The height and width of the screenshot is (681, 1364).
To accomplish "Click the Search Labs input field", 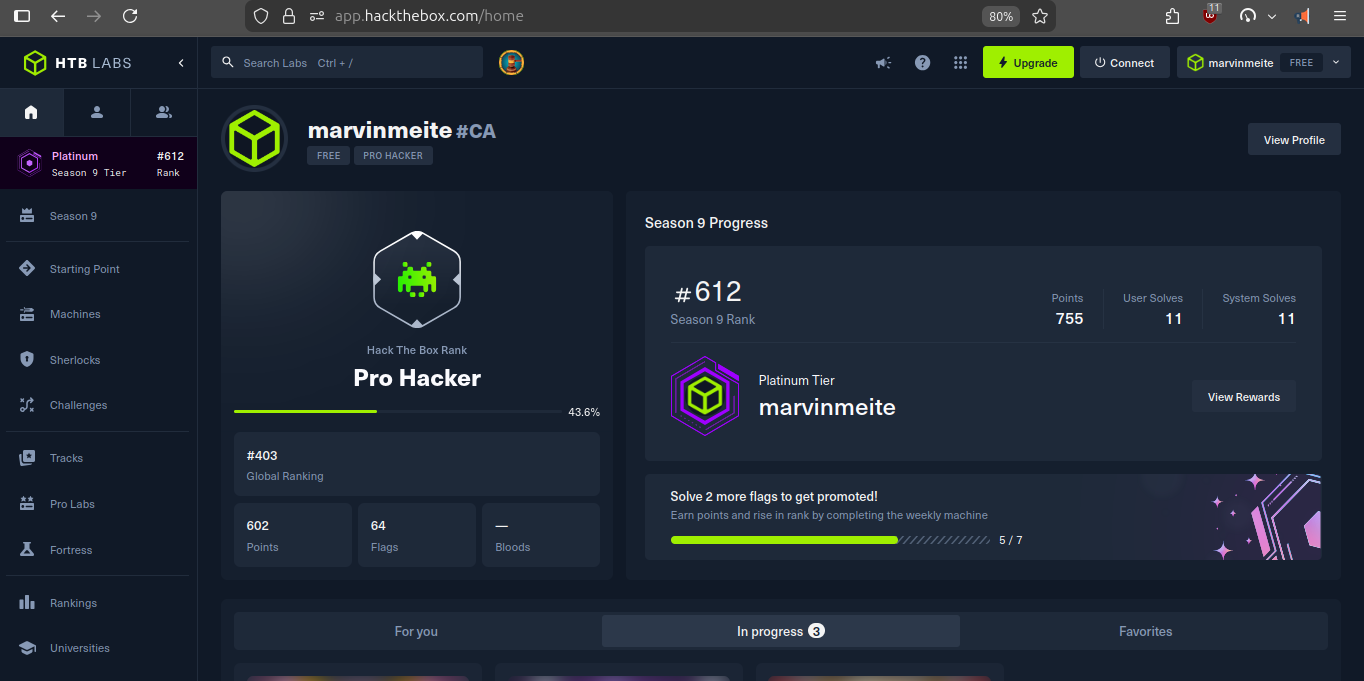I will pyautogui.click(x=346, y=62).
